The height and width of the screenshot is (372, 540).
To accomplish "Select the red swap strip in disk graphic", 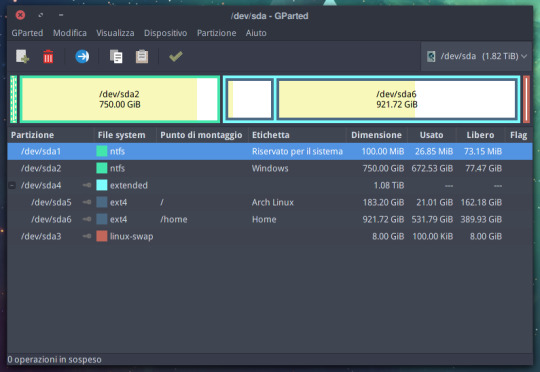I will tap(526, 99).
